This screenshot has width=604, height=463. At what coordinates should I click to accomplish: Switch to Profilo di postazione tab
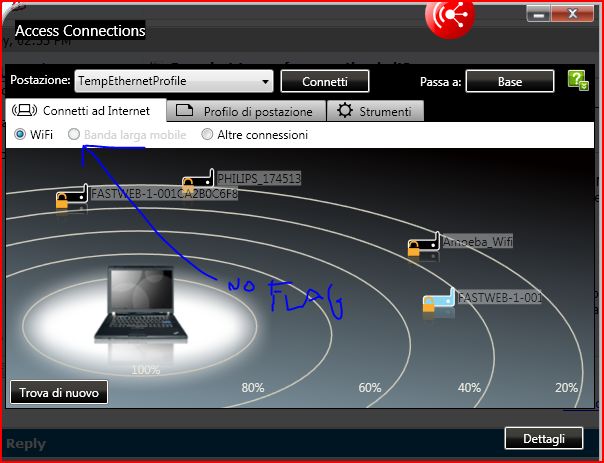pos(247,111)
